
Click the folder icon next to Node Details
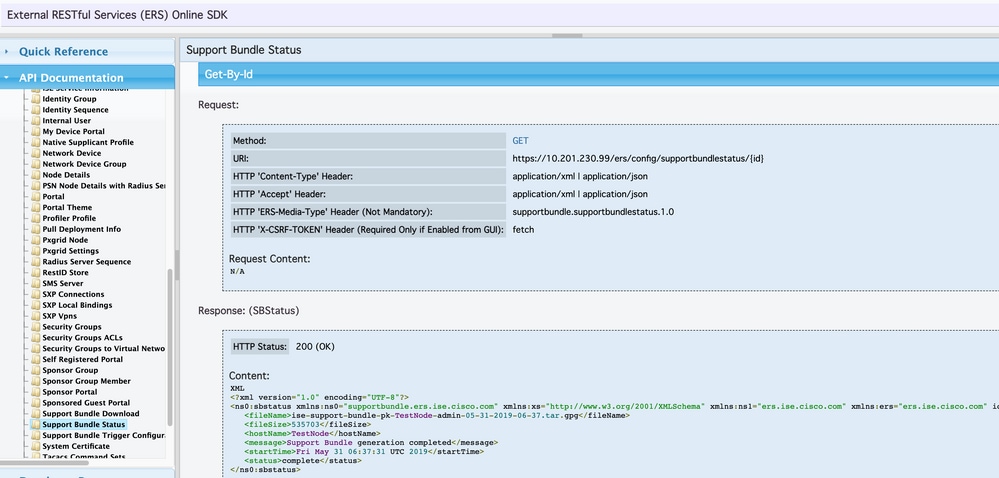tap(36, 175)
